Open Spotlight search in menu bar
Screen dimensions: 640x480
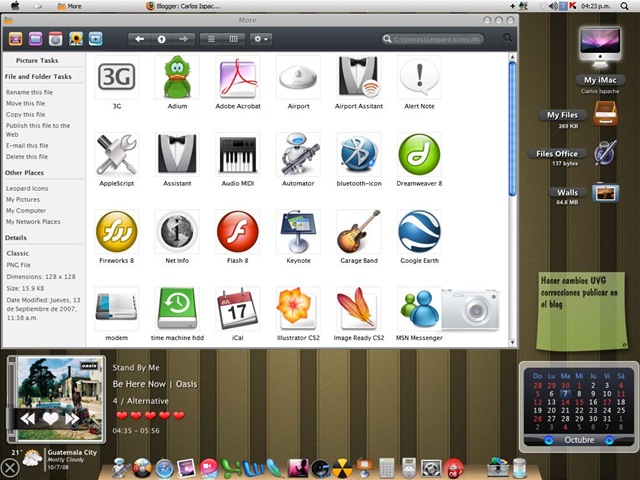click(x=624, y=6)
